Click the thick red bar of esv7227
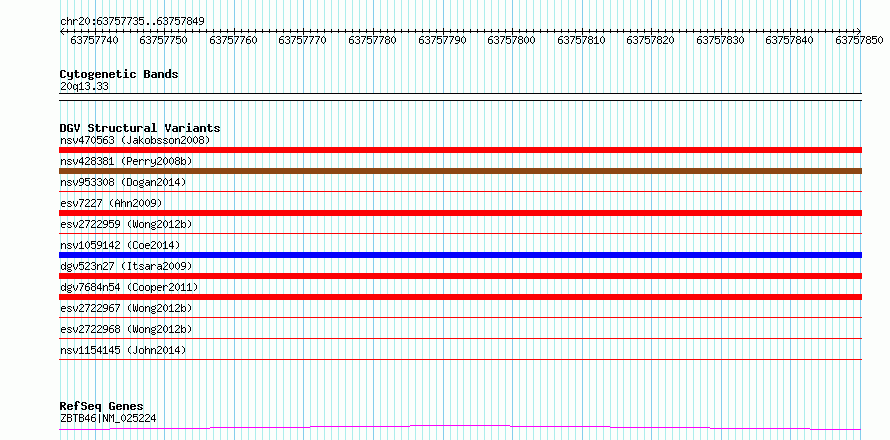The image size is (890, 440). click(x=460, y=213)
